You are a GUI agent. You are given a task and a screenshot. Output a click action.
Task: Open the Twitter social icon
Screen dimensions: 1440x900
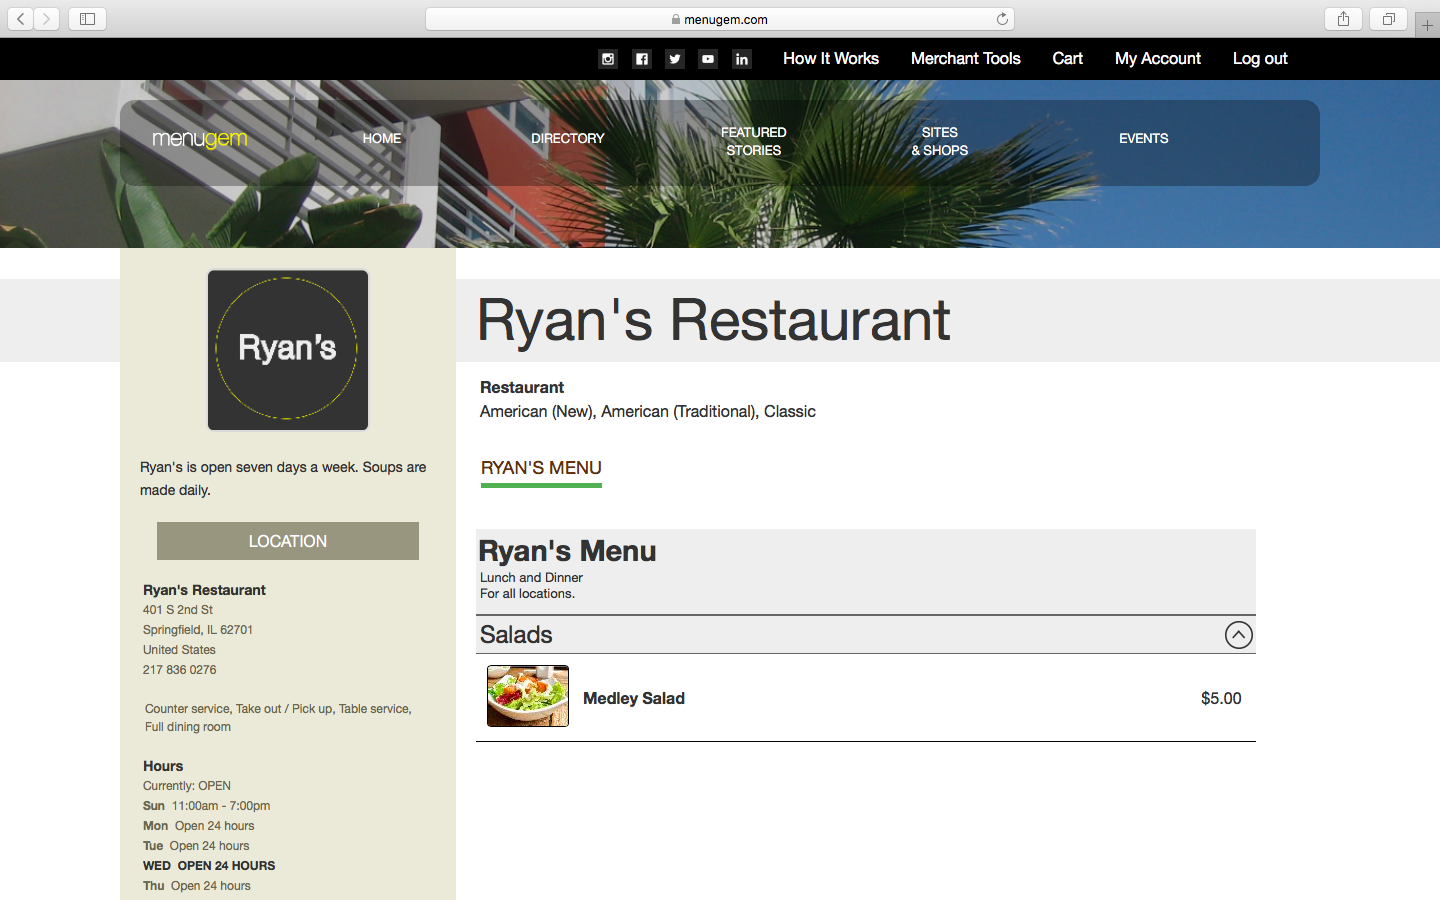675,59
